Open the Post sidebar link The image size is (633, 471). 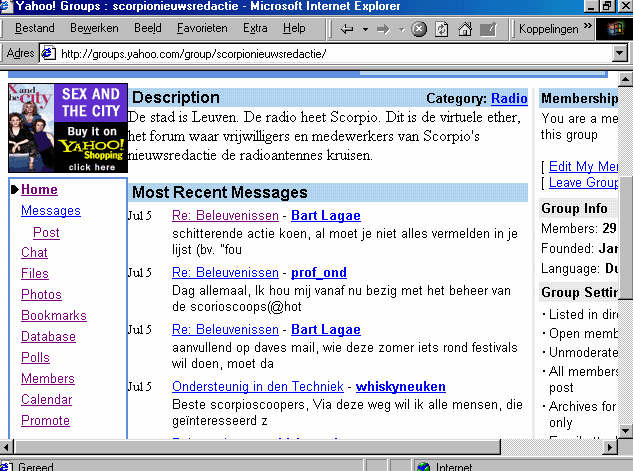pos(46,232)
